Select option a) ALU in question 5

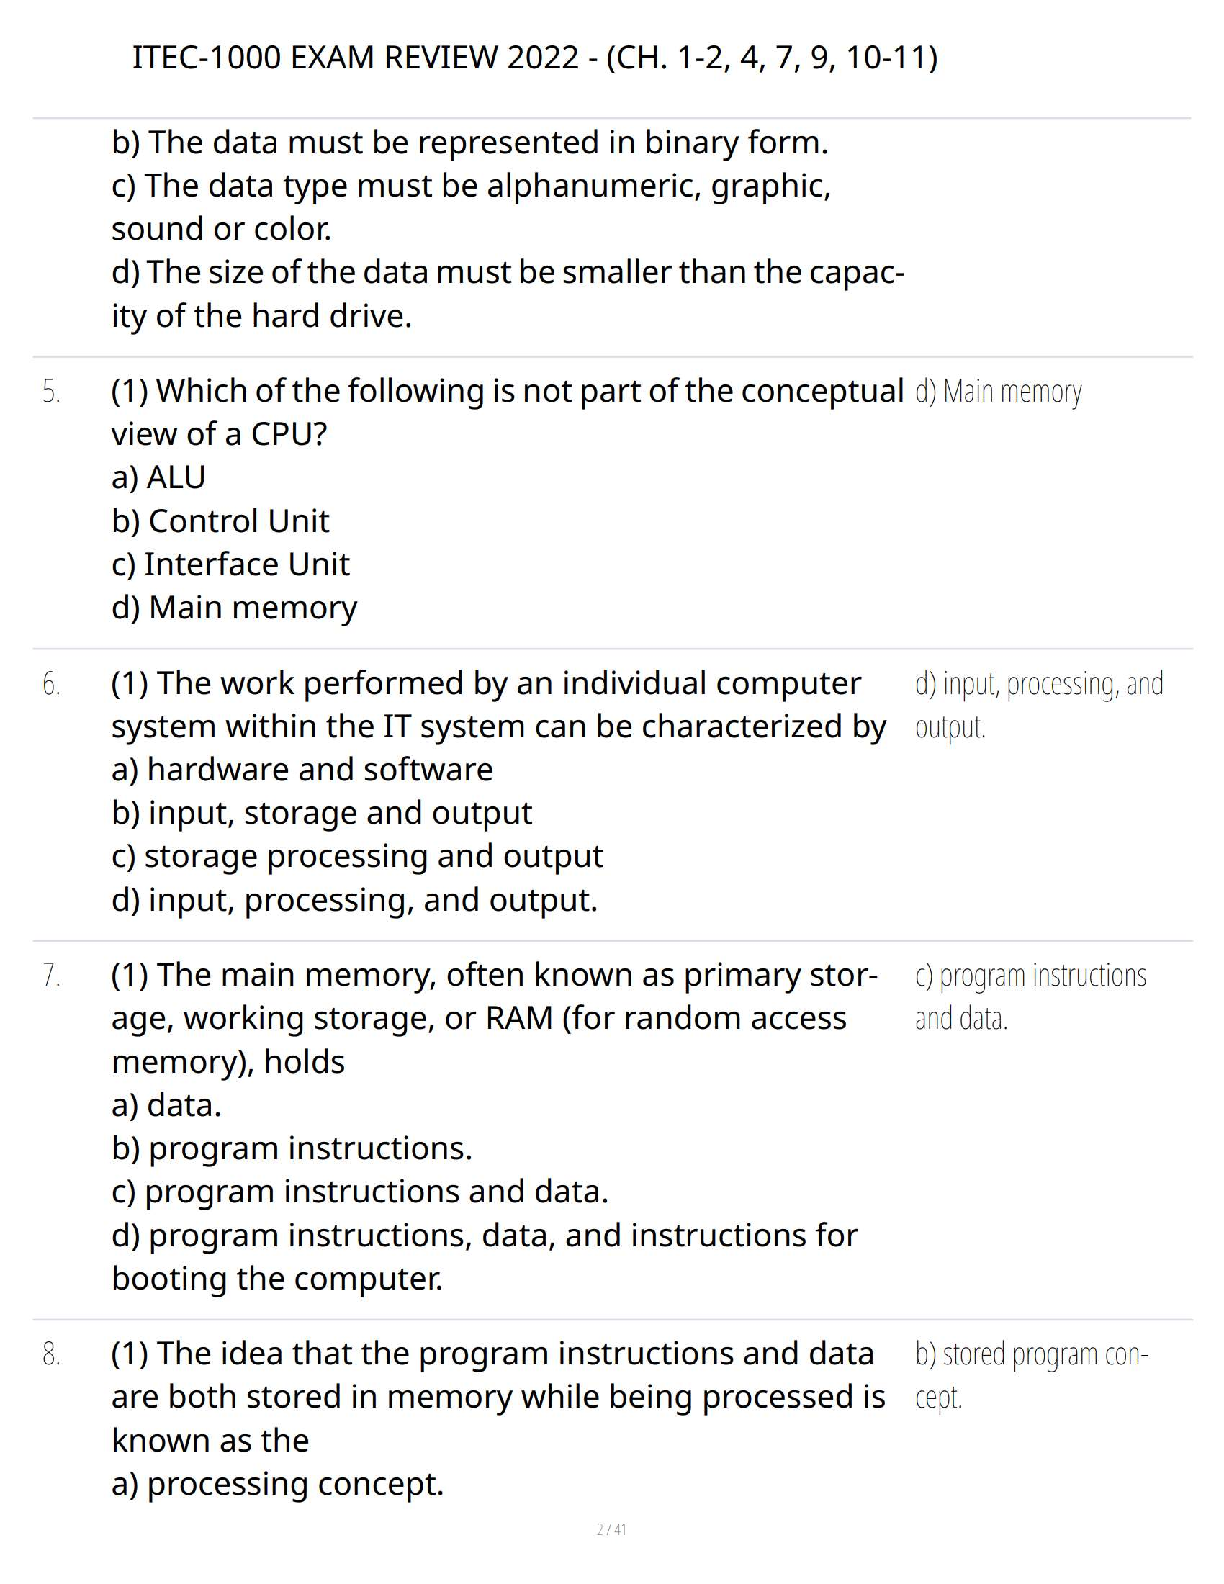pos(159,477)
